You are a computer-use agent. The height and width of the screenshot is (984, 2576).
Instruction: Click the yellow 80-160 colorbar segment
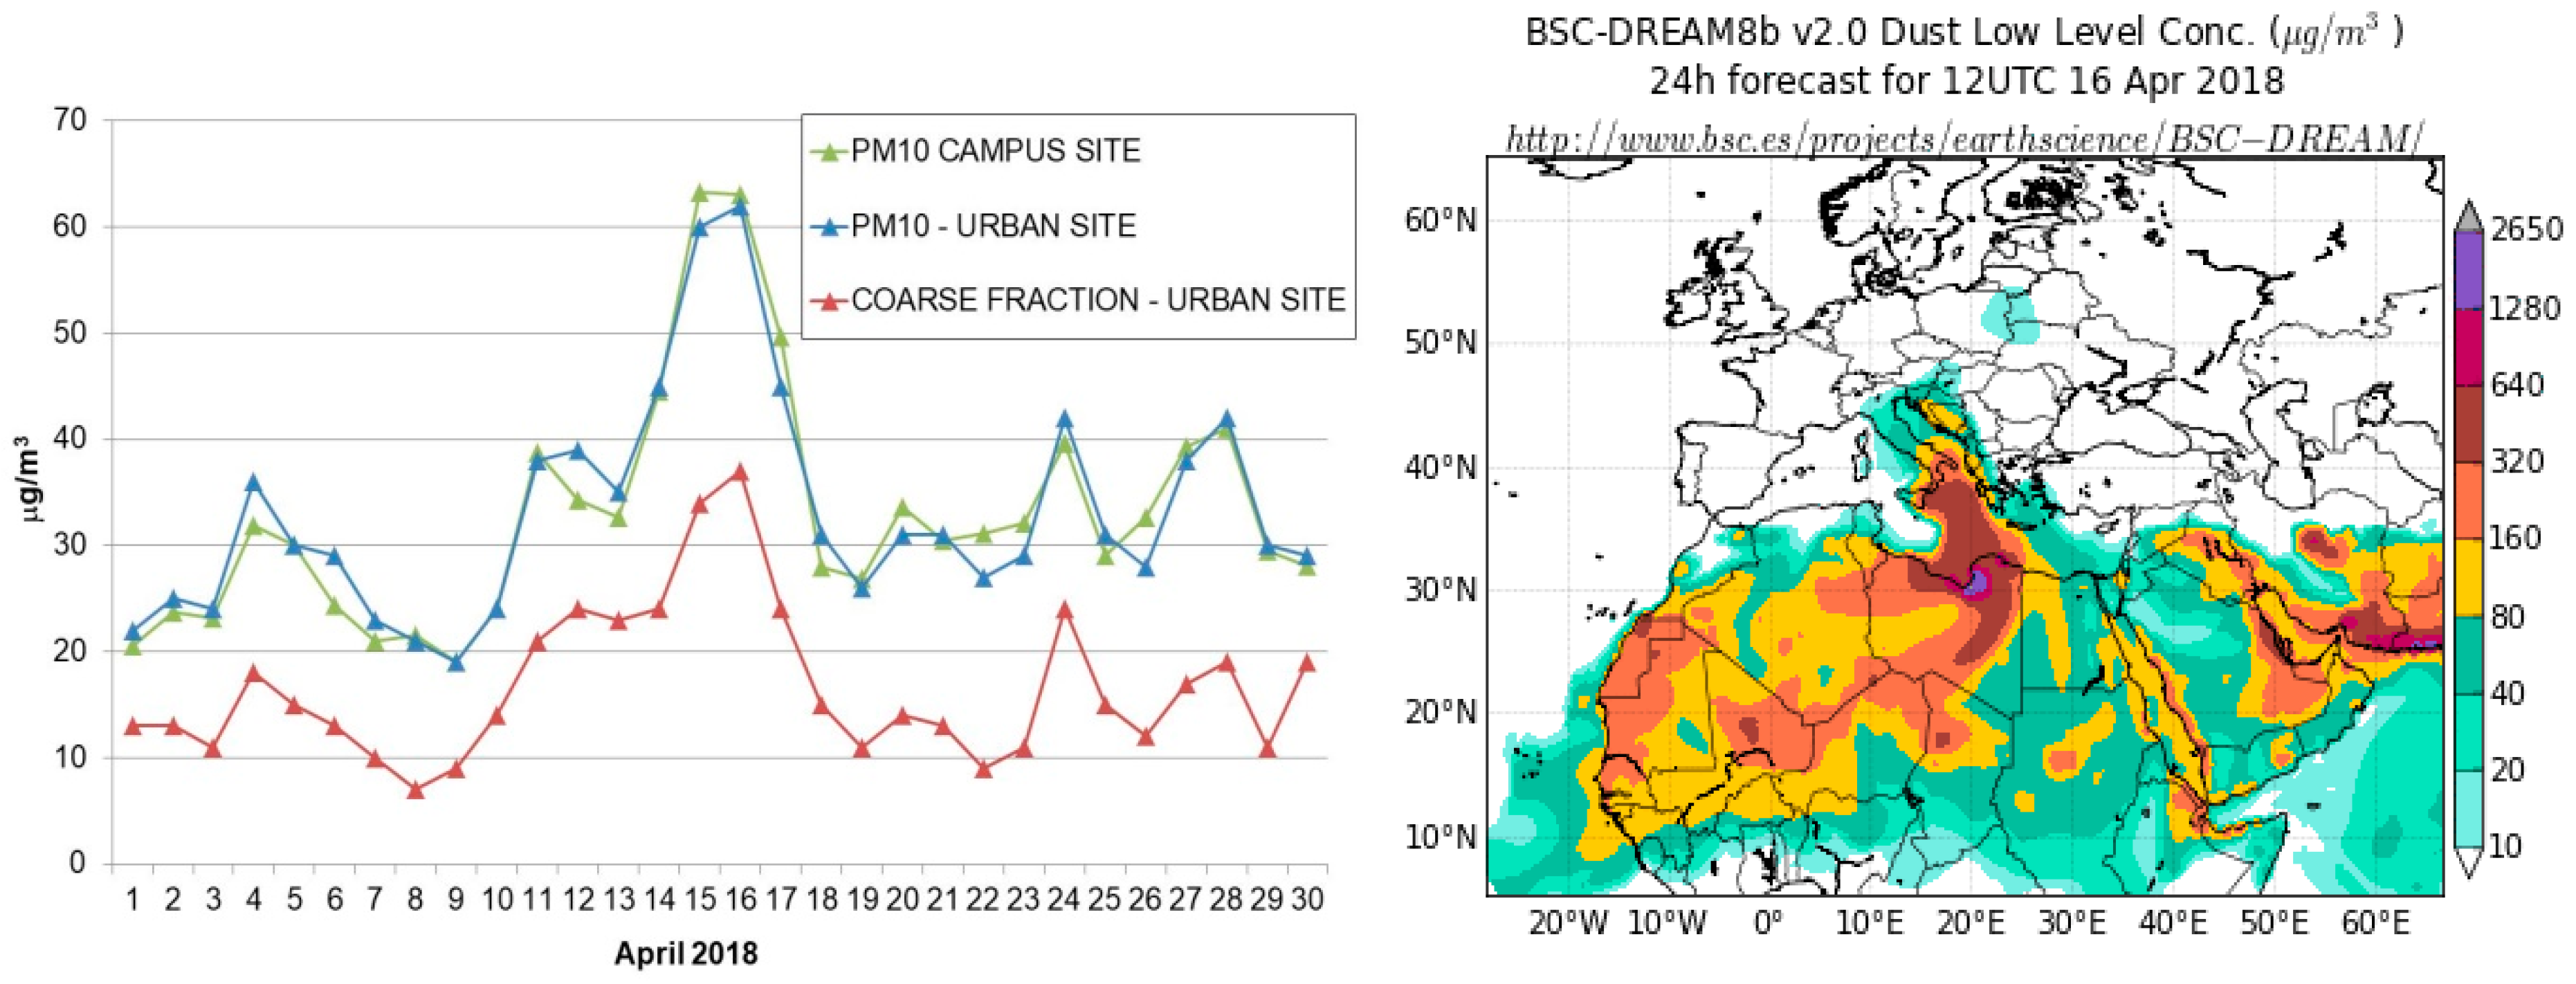click(2469, 577)
